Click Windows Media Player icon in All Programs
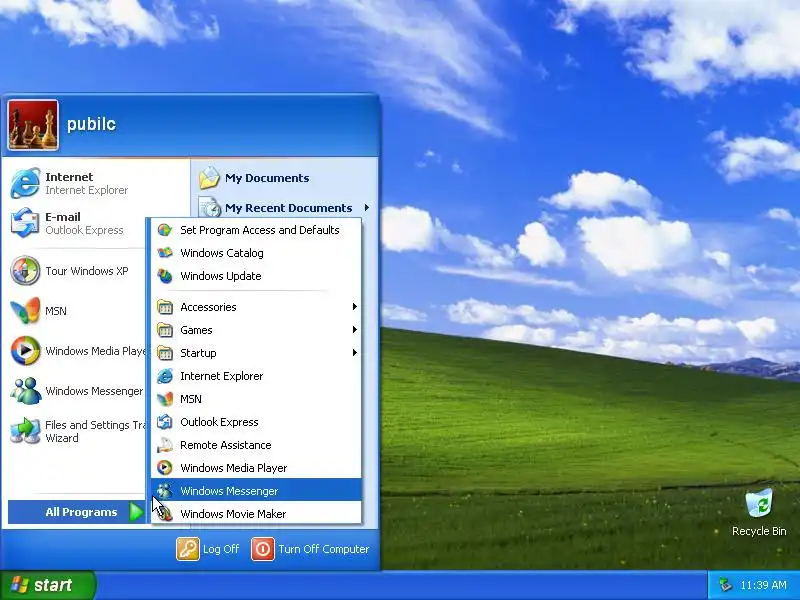Screen dimensions: 800x600 pyautogui.click(x=165, y=468)
